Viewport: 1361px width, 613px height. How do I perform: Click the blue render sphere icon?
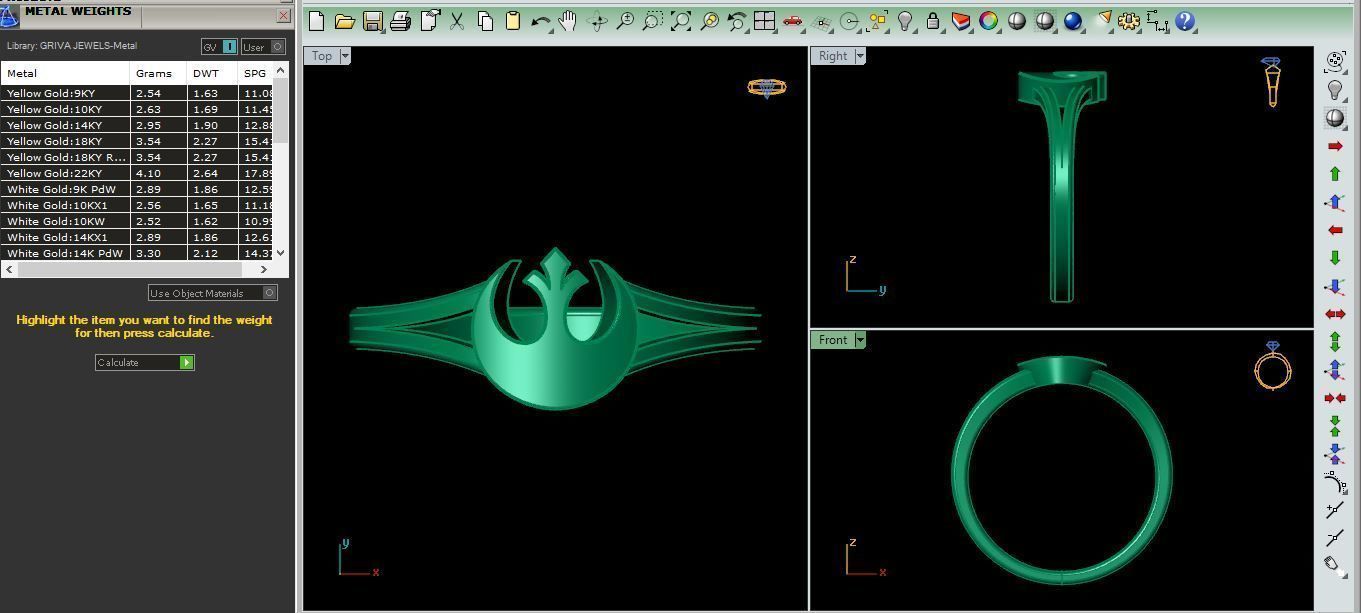(x=1073, y=21)
